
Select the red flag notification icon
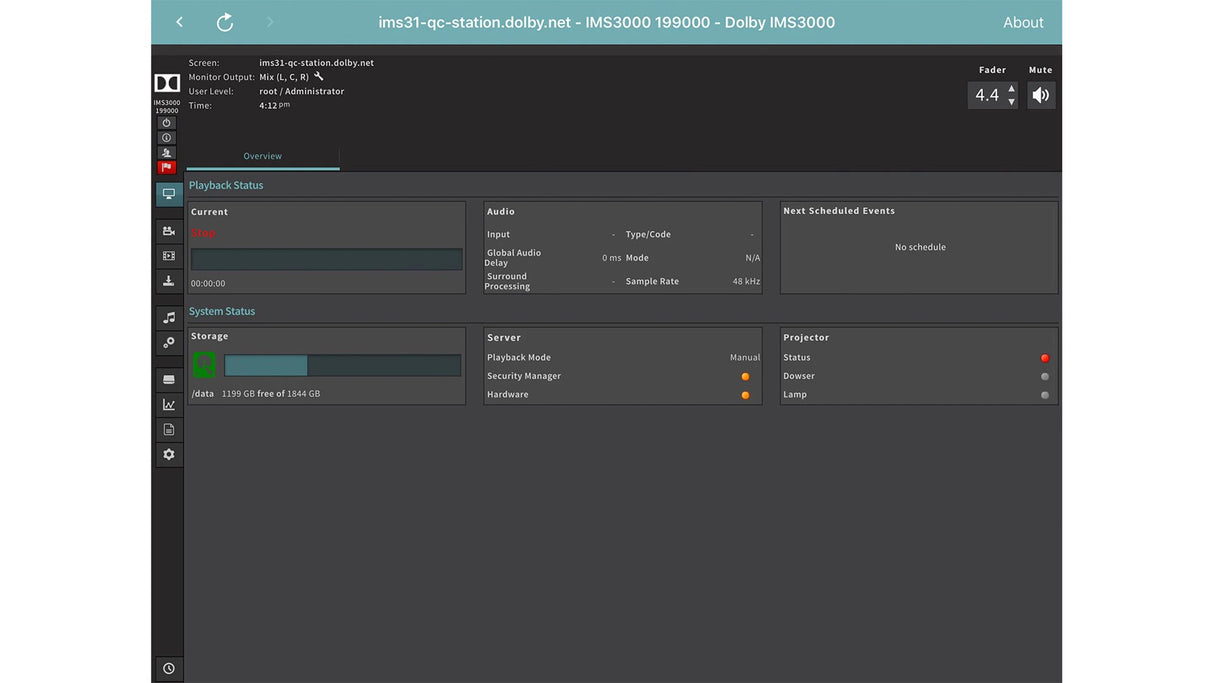[167, 166]
